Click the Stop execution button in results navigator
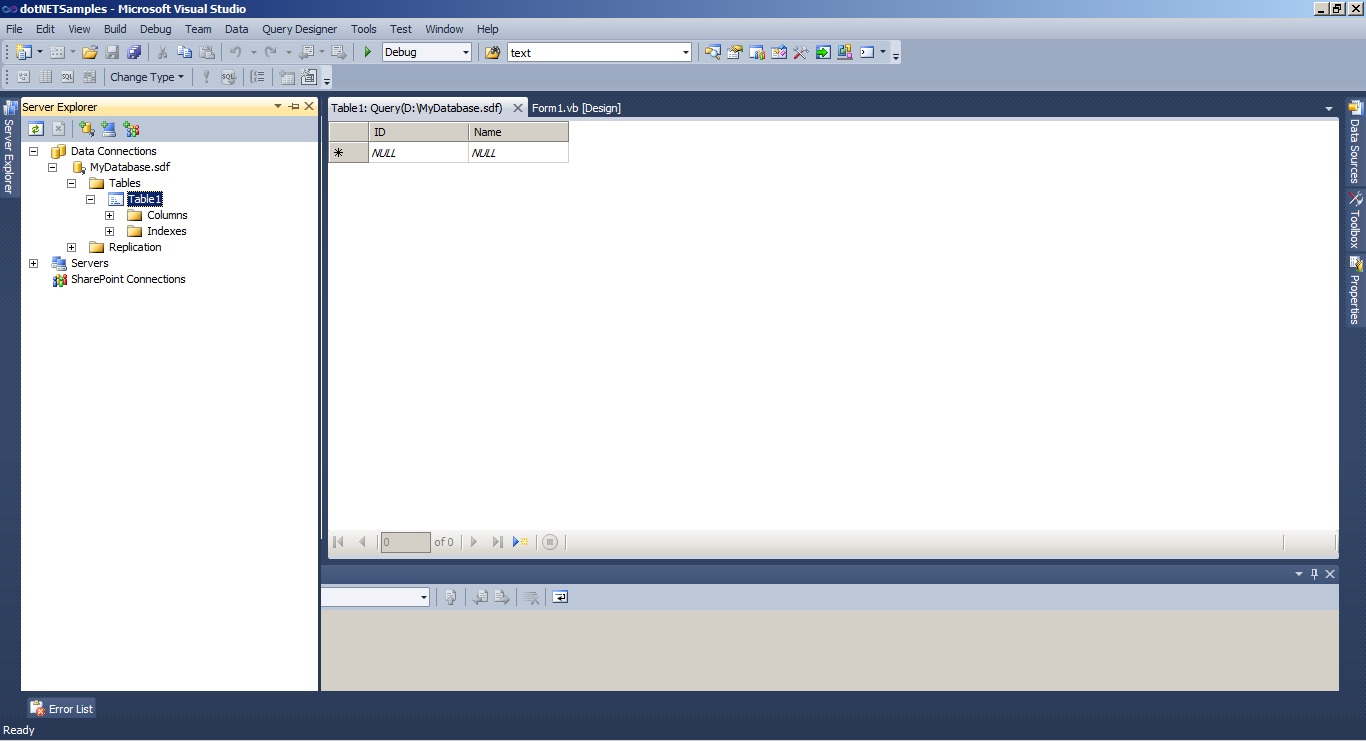Screen dimensions: 1366x742 pos(550,541)
